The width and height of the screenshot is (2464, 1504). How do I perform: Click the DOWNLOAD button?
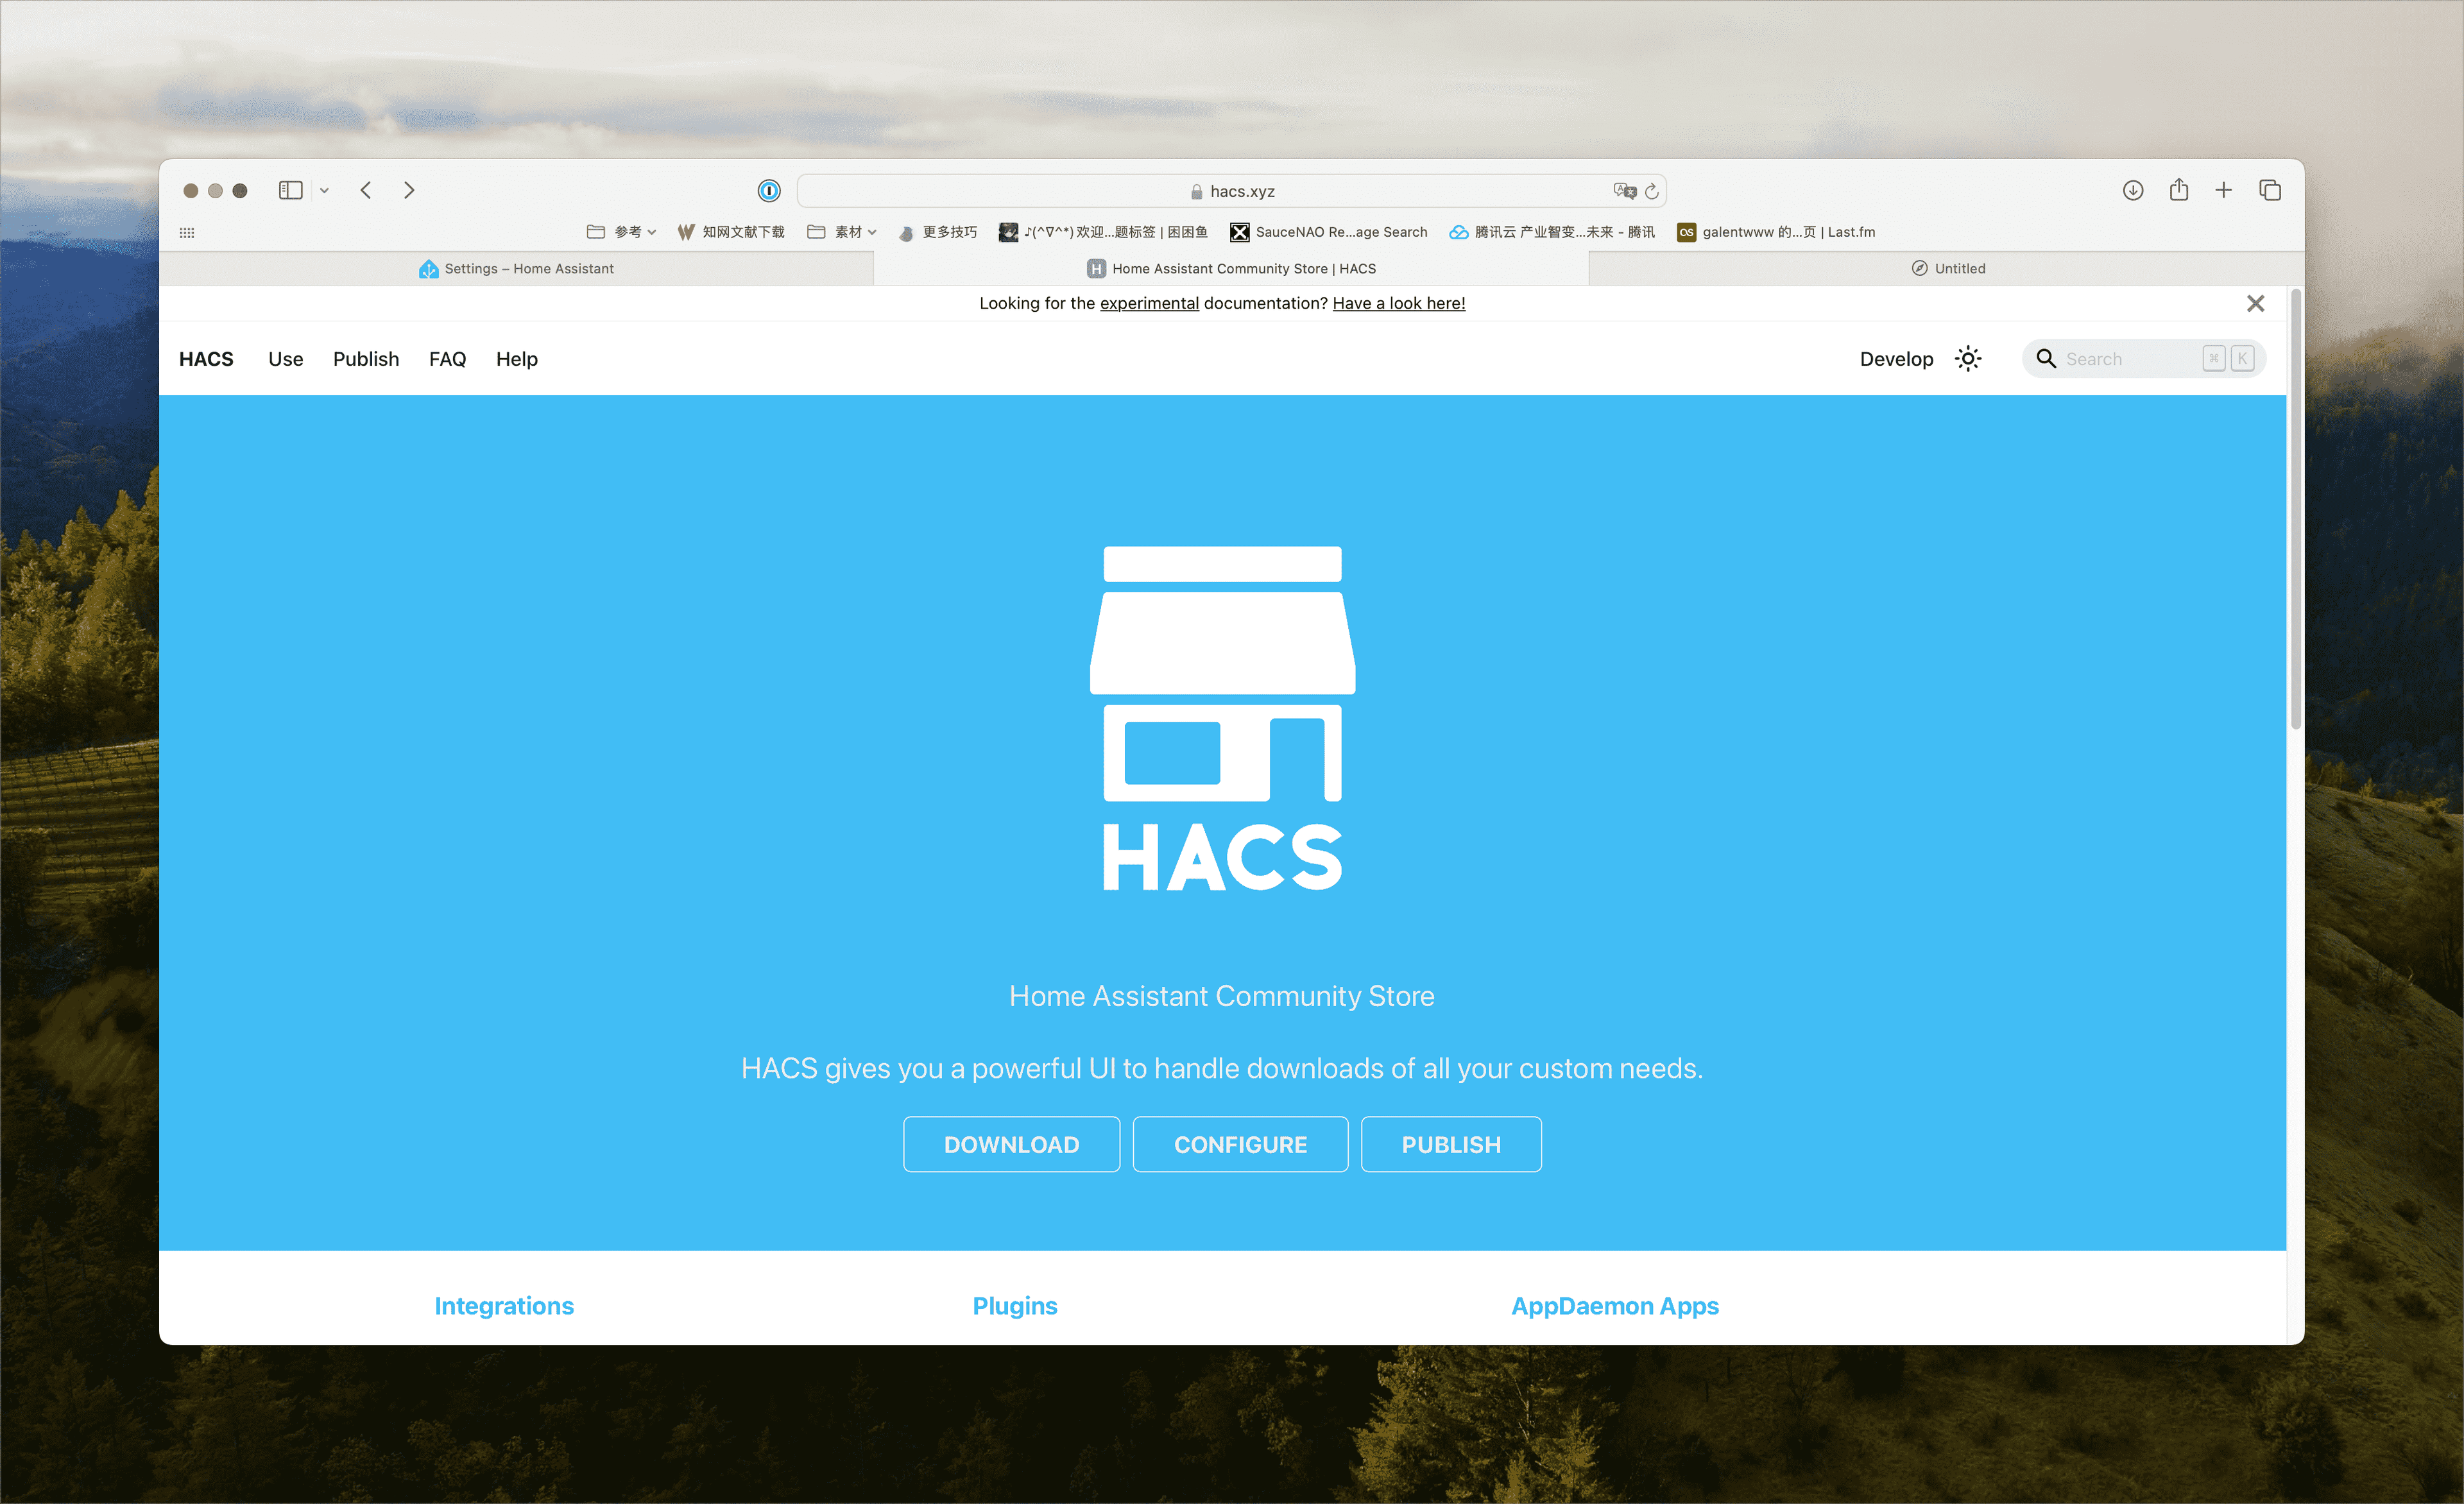click(1011, 1144)
